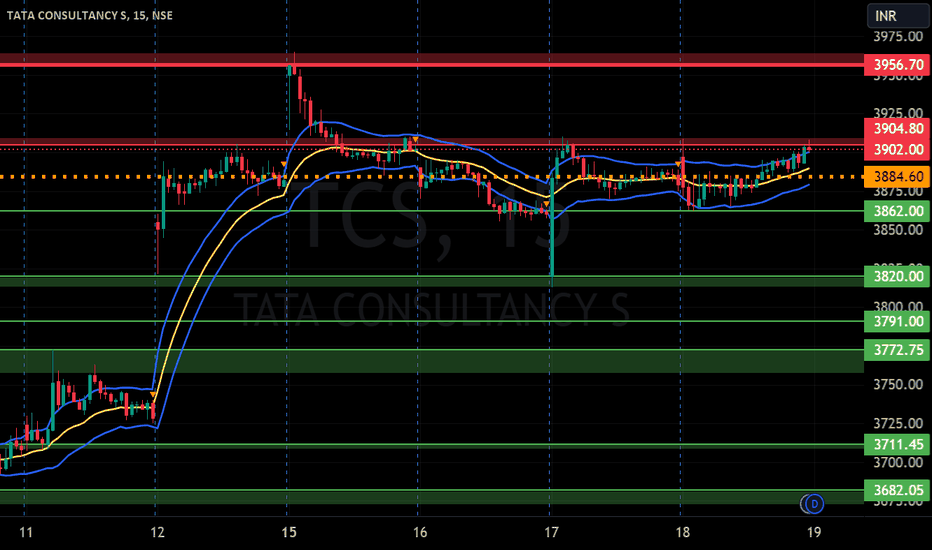
Task: Click date 15 on time axis
Action: 289,532
